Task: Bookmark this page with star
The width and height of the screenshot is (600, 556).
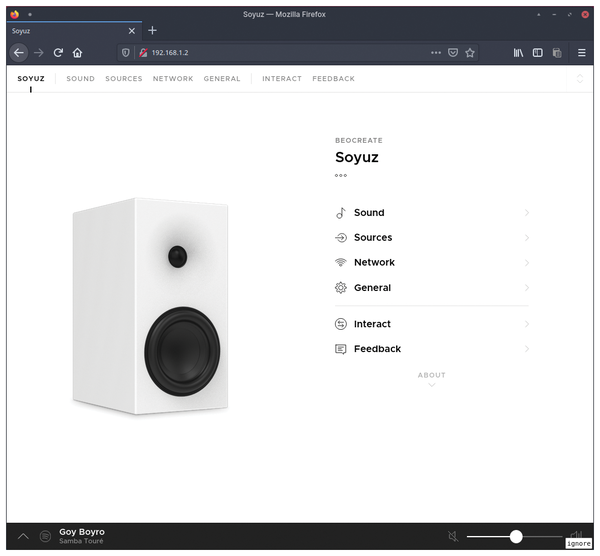Action: pyautogui.click(x=470, y=53)
